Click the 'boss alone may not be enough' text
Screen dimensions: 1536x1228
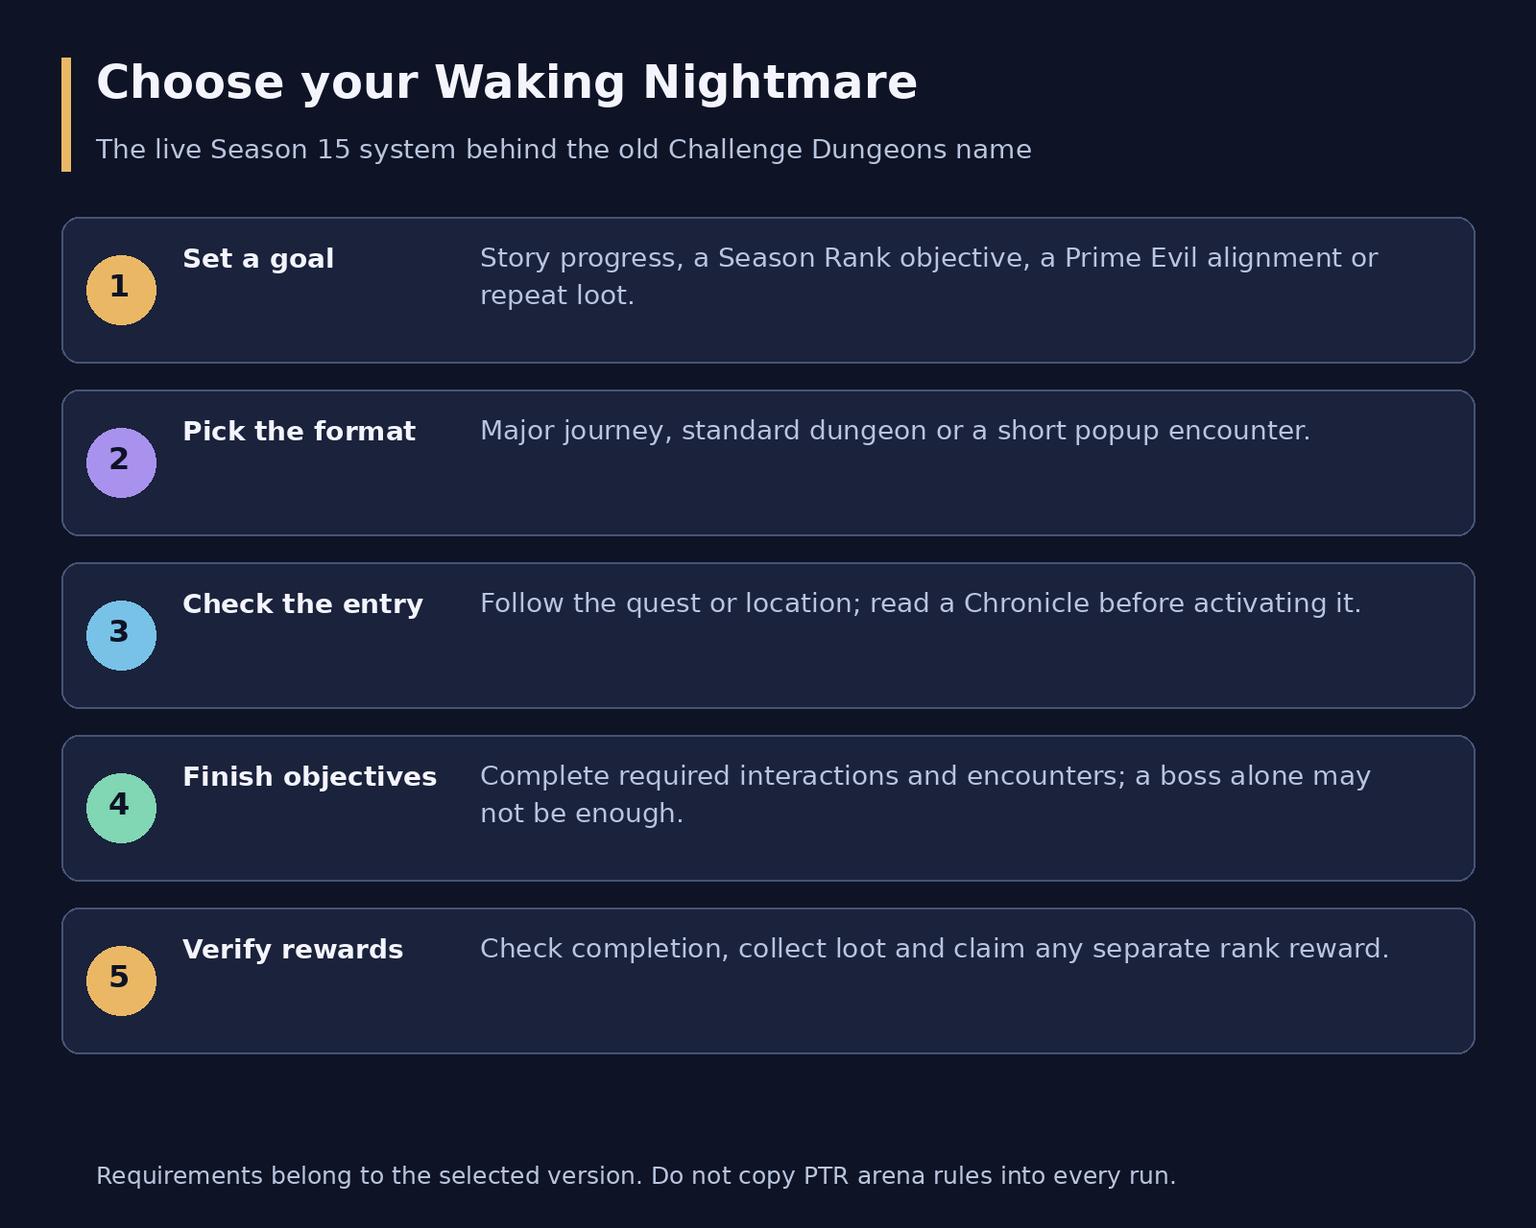pos(925,795)
